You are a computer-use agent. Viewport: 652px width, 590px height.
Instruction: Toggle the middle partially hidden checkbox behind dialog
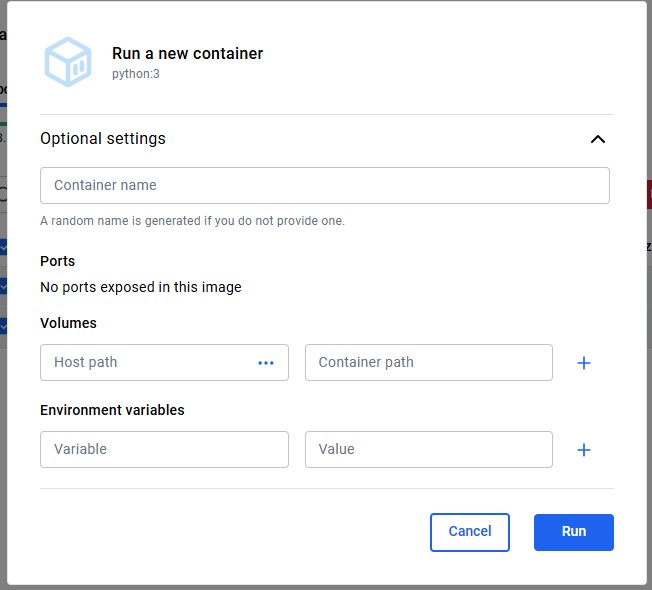pyautogui.click(x=3, y=286)
